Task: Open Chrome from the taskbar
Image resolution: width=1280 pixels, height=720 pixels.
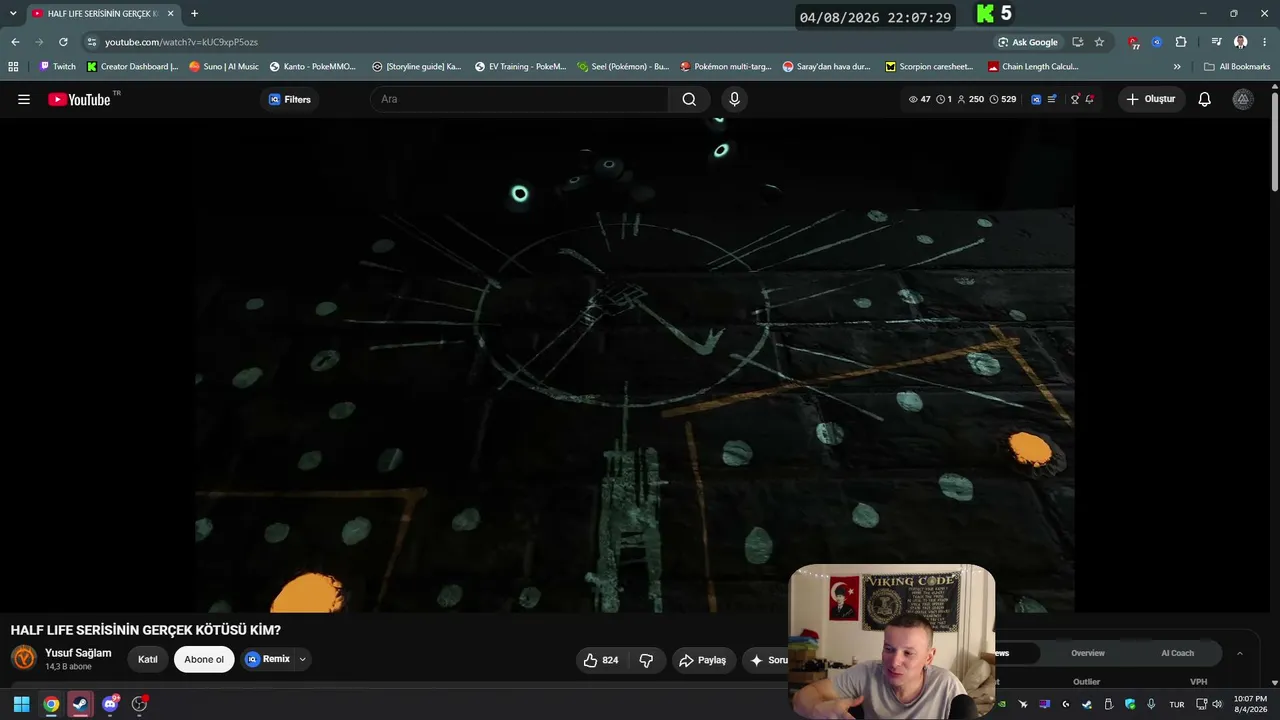Action: [51, 704]
